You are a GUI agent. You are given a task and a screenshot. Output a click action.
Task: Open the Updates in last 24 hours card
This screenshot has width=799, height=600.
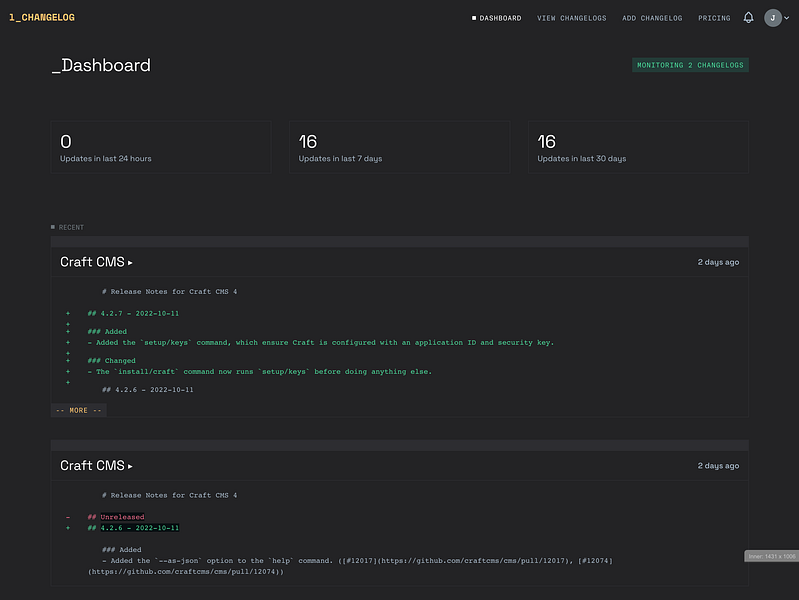[161, 147]
